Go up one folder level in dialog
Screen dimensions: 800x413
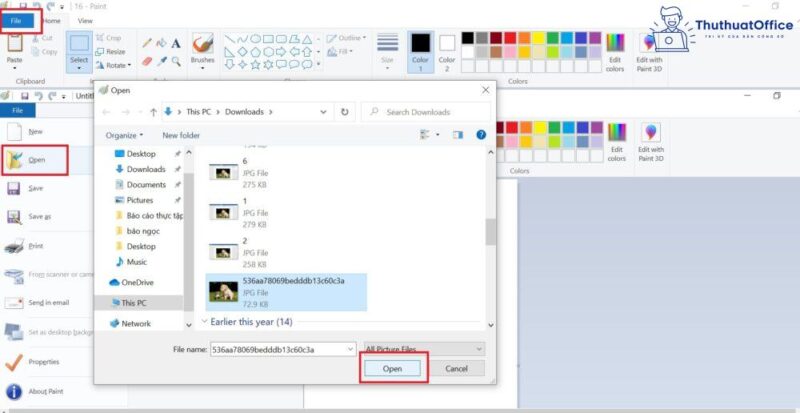point(152,112)
